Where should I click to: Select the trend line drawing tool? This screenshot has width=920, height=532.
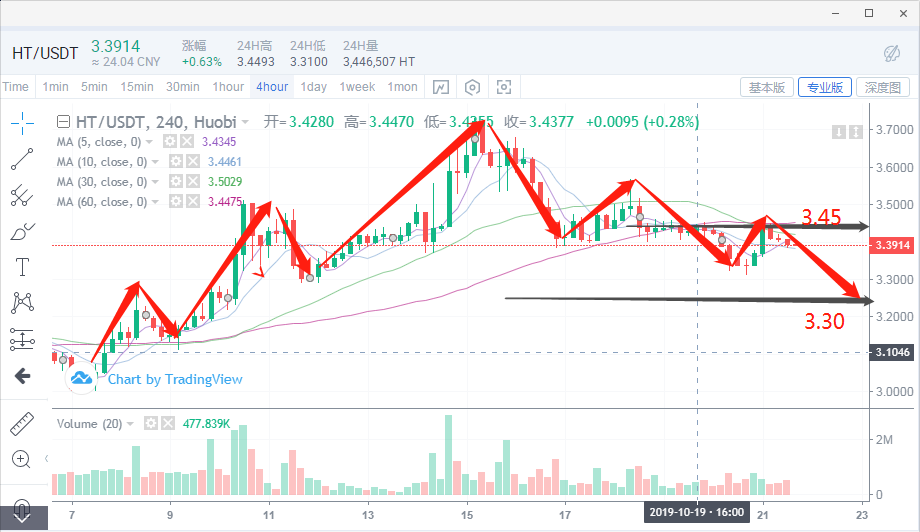point(22,160)
